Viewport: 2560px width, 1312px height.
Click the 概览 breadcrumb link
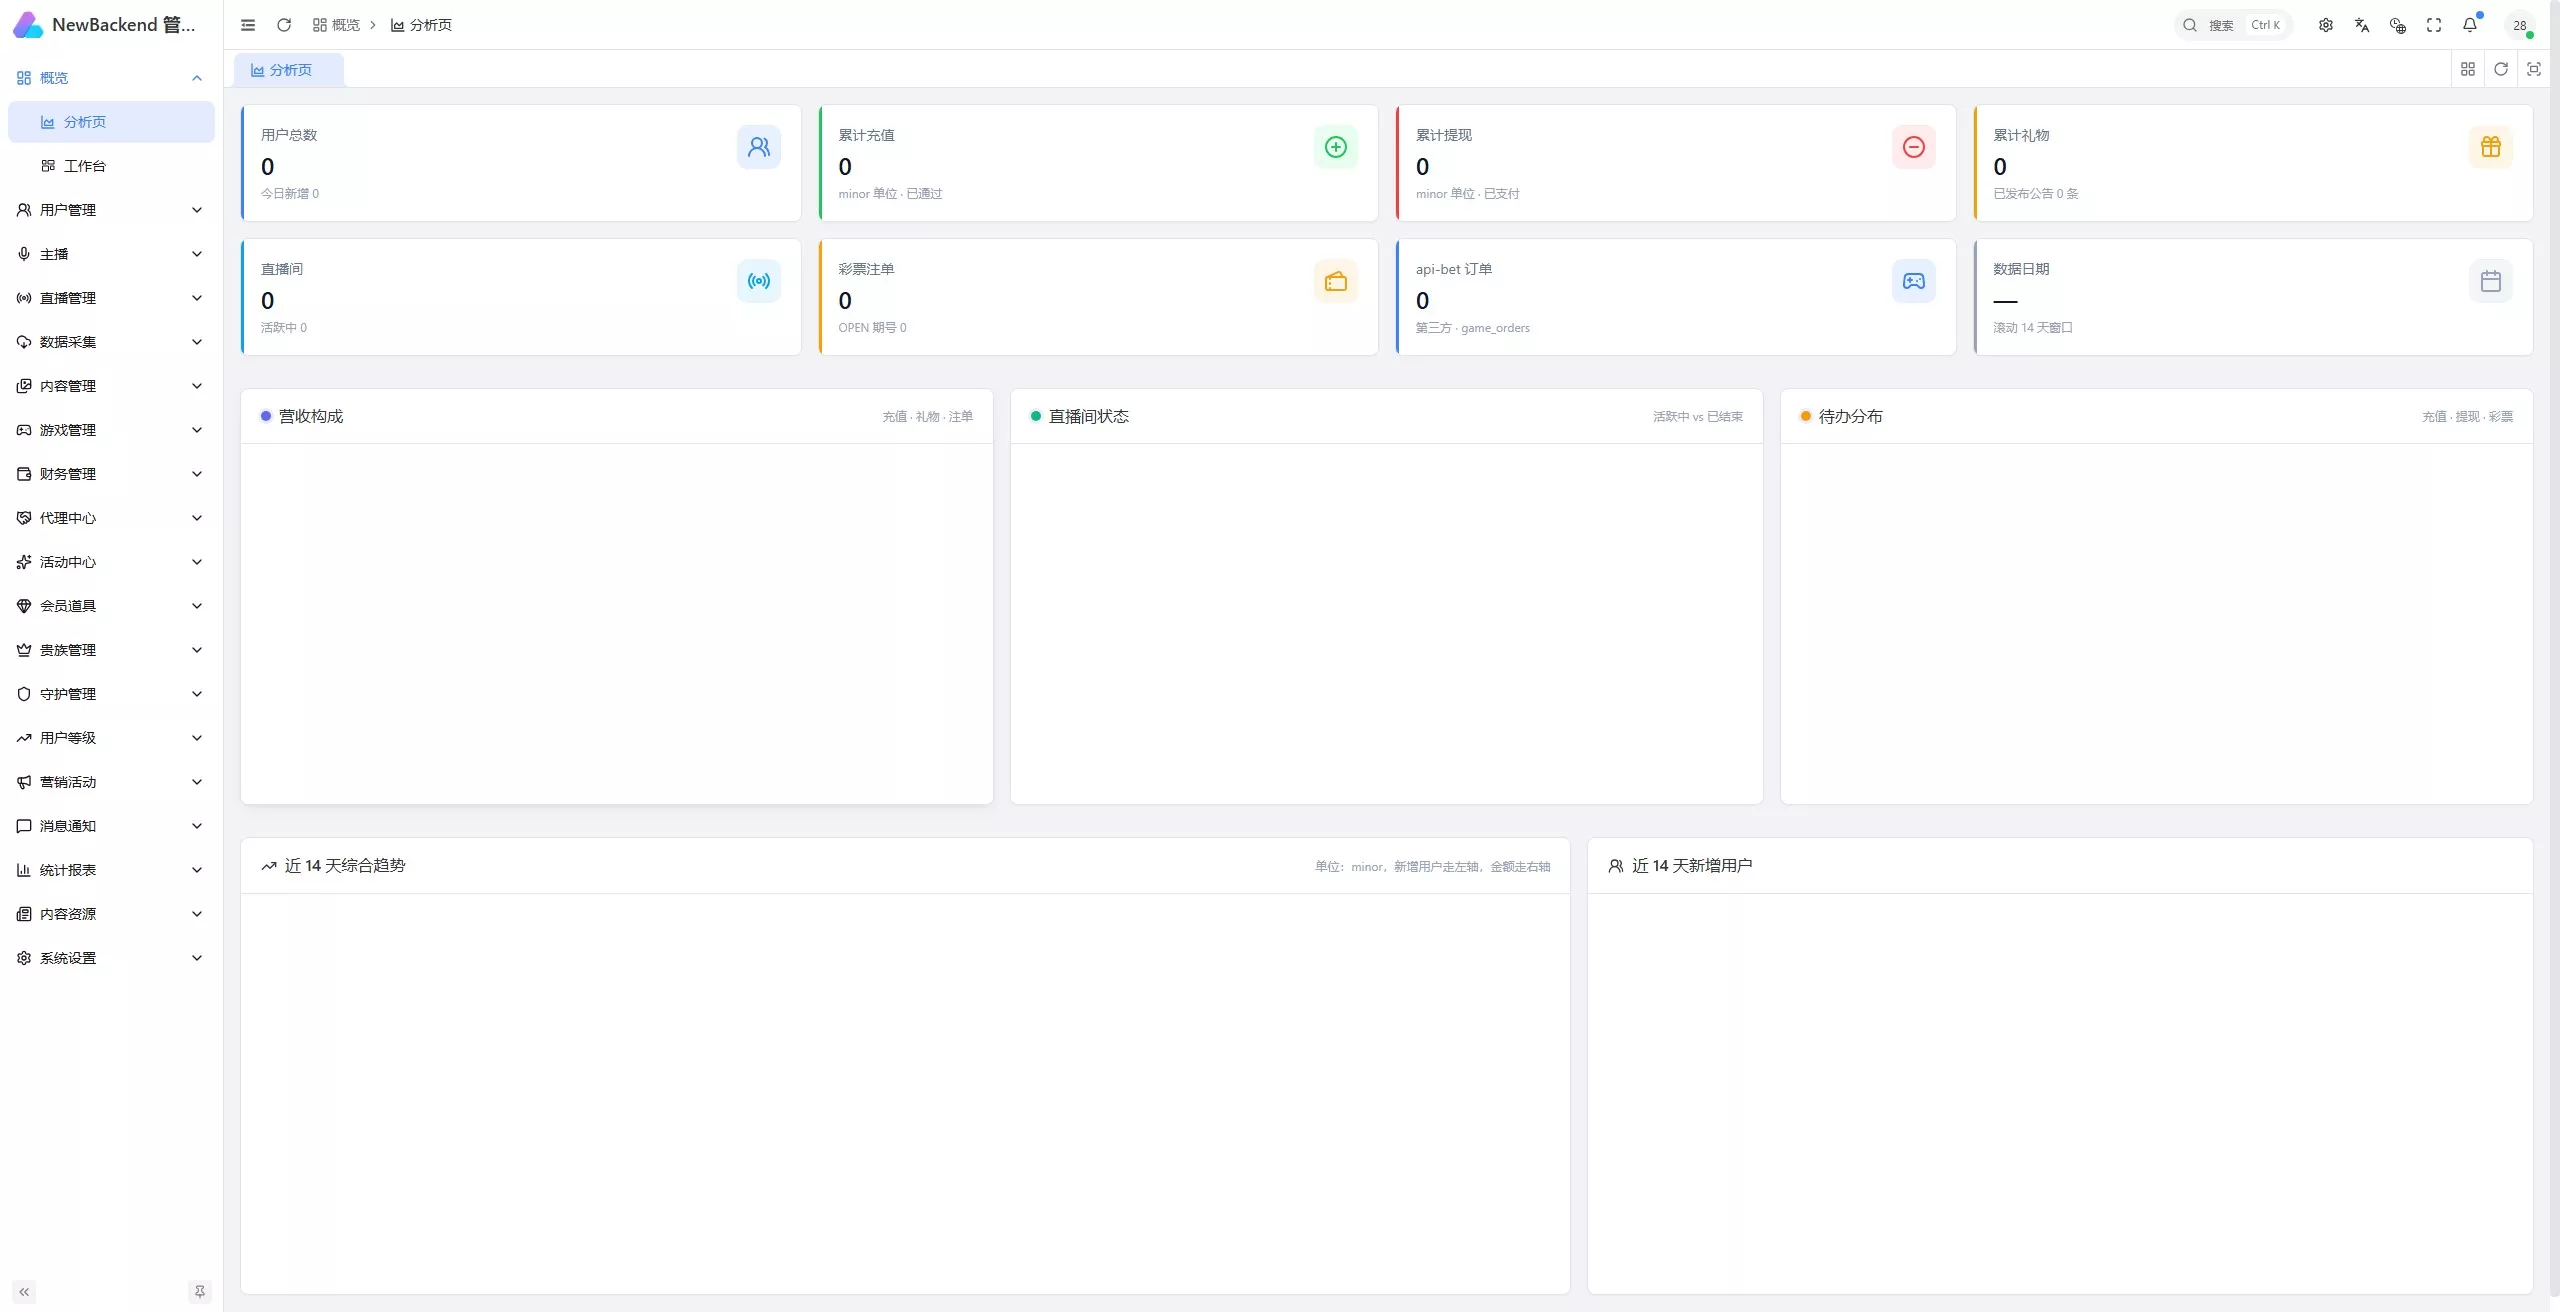click(x=336, y=25)
